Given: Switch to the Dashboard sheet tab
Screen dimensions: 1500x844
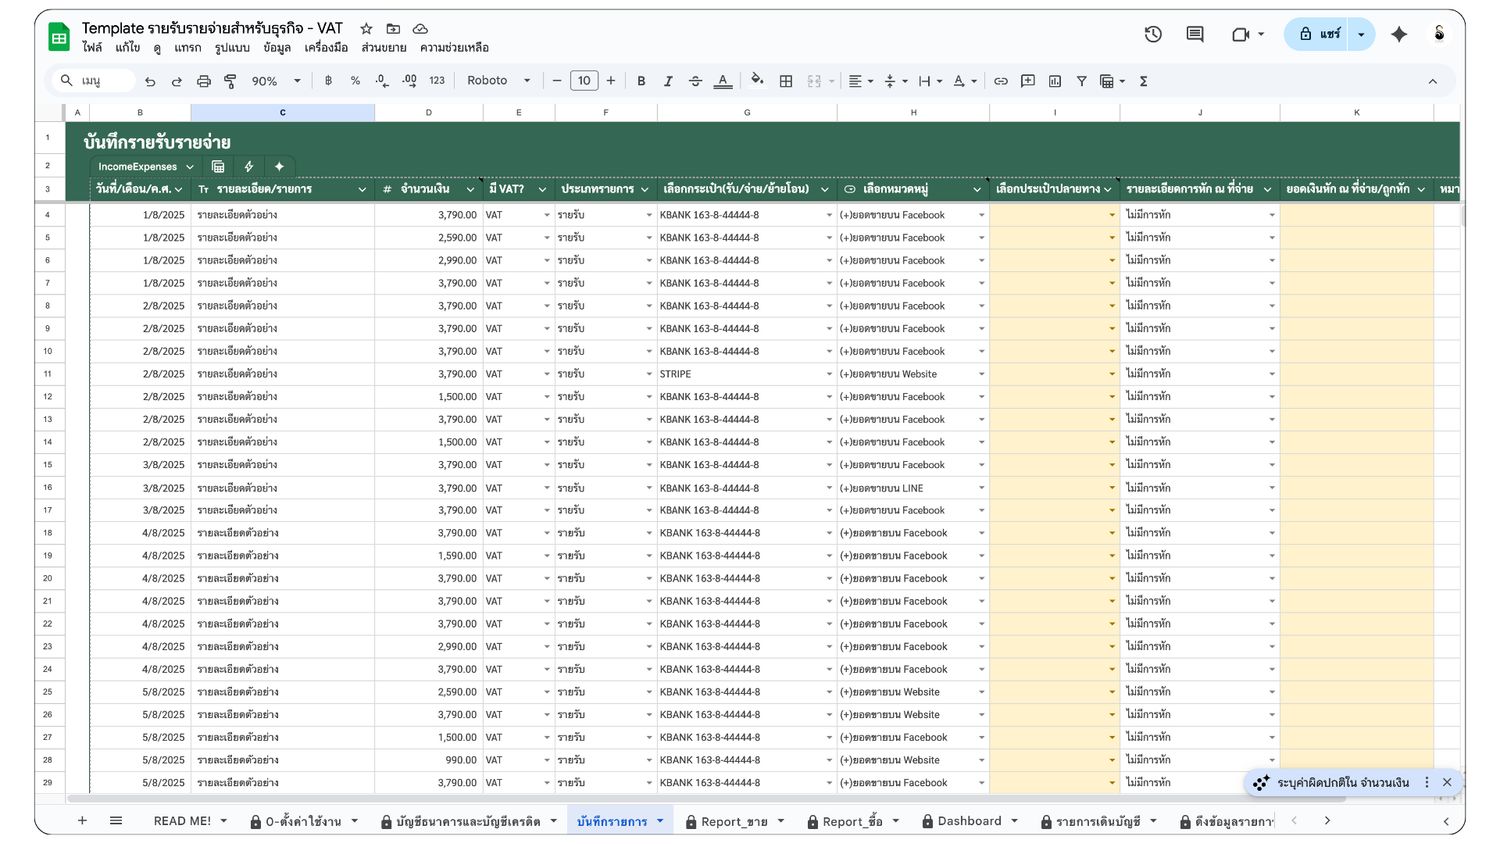Looking at the screenshot, I should (969, 821).
